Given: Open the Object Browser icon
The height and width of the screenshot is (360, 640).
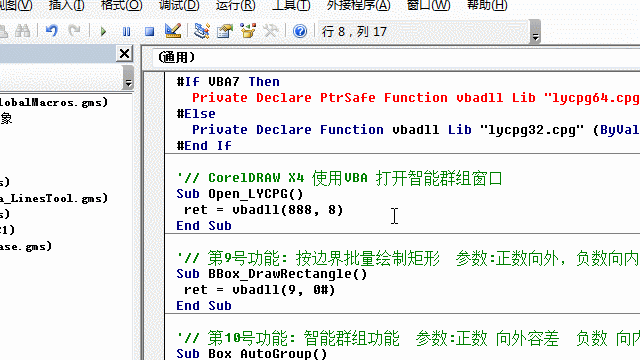Looking at the screenshot, I should 247,31.
